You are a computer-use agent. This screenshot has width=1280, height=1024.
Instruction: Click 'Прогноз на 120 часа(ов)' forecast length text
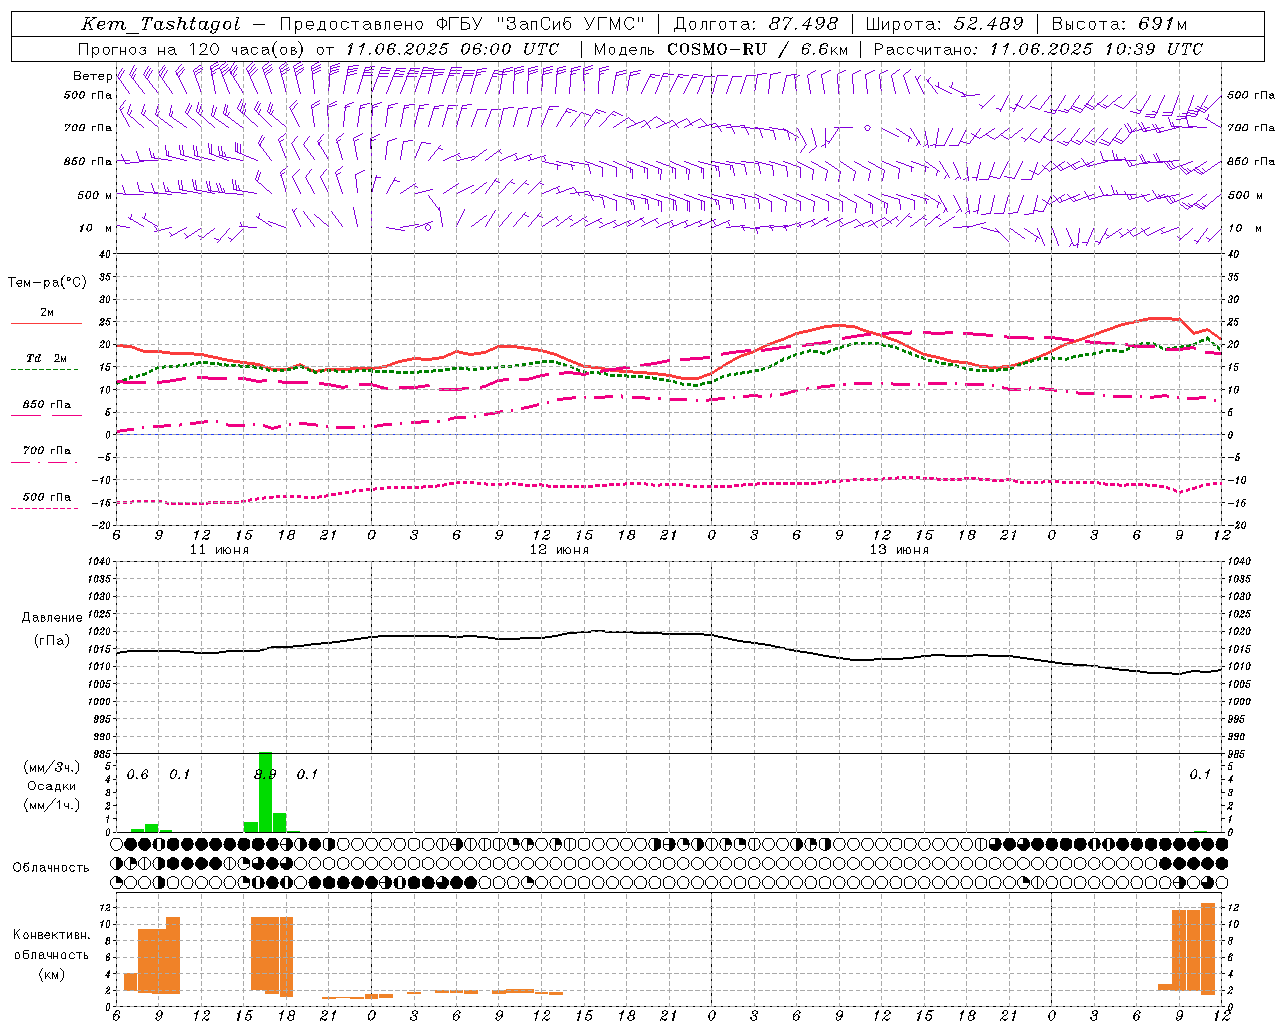pyautogui.click(x=192, y=49)
